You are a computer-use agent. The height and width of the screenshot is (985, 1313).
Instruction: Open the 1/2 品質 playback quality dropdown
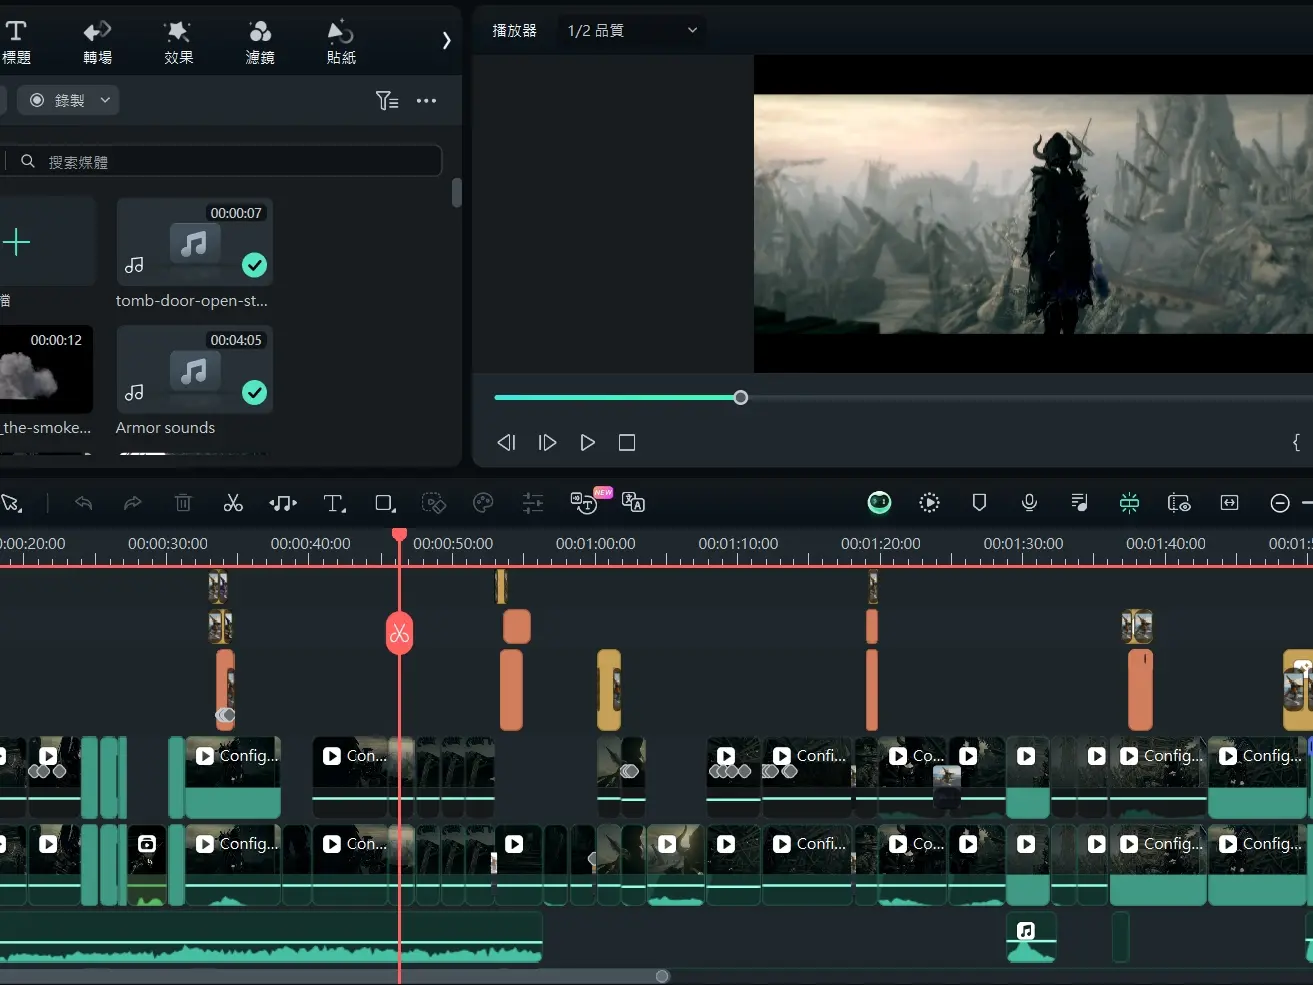click(x=631, y=30)
